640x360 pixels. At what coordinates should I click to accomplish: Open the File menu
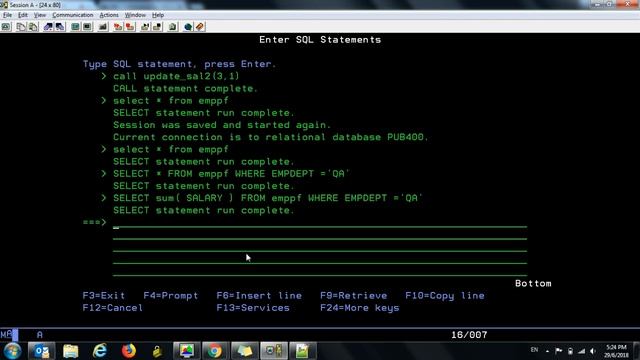tap(7, 15)
